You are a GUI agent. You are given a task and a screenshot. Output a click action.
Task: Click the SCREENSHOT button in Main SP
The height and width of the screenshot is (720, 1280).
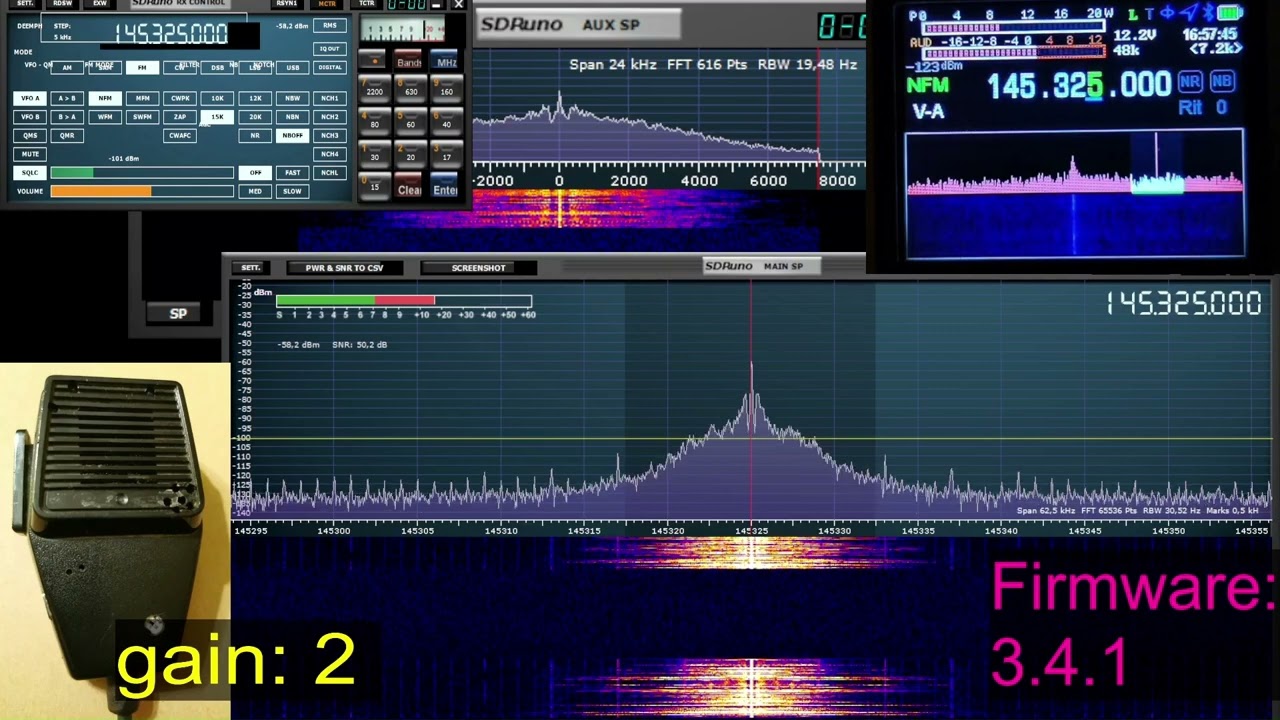point(478,267)
